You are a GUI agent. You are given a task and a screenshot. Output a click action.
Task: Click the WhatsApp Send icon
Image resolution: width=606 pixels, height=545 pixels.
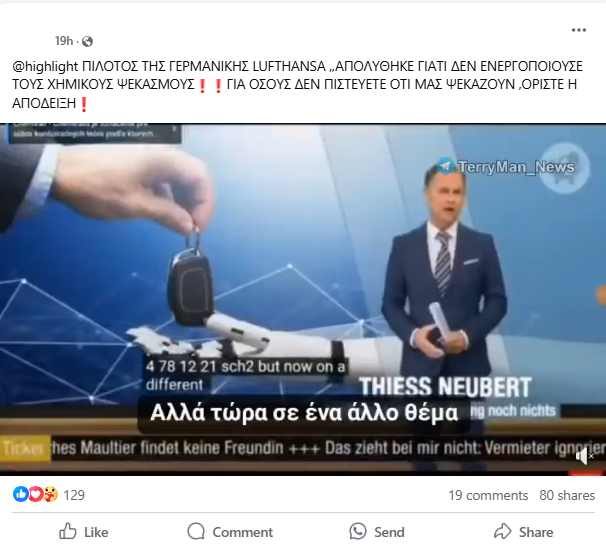357,531
